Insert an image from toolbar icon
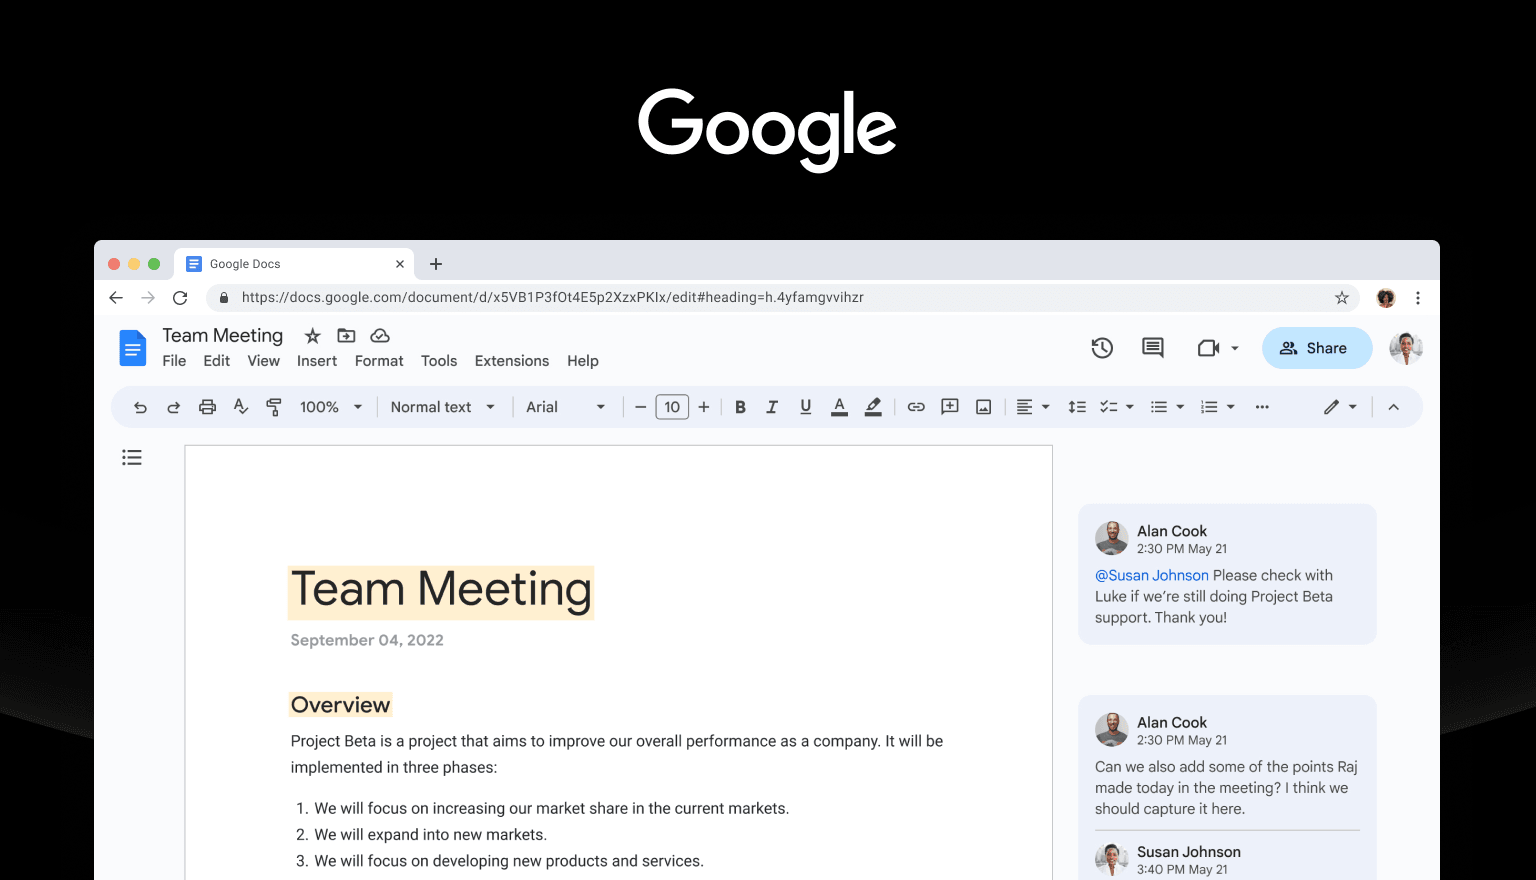This screenshot has width=1536, height=880. tap(984, 407)
